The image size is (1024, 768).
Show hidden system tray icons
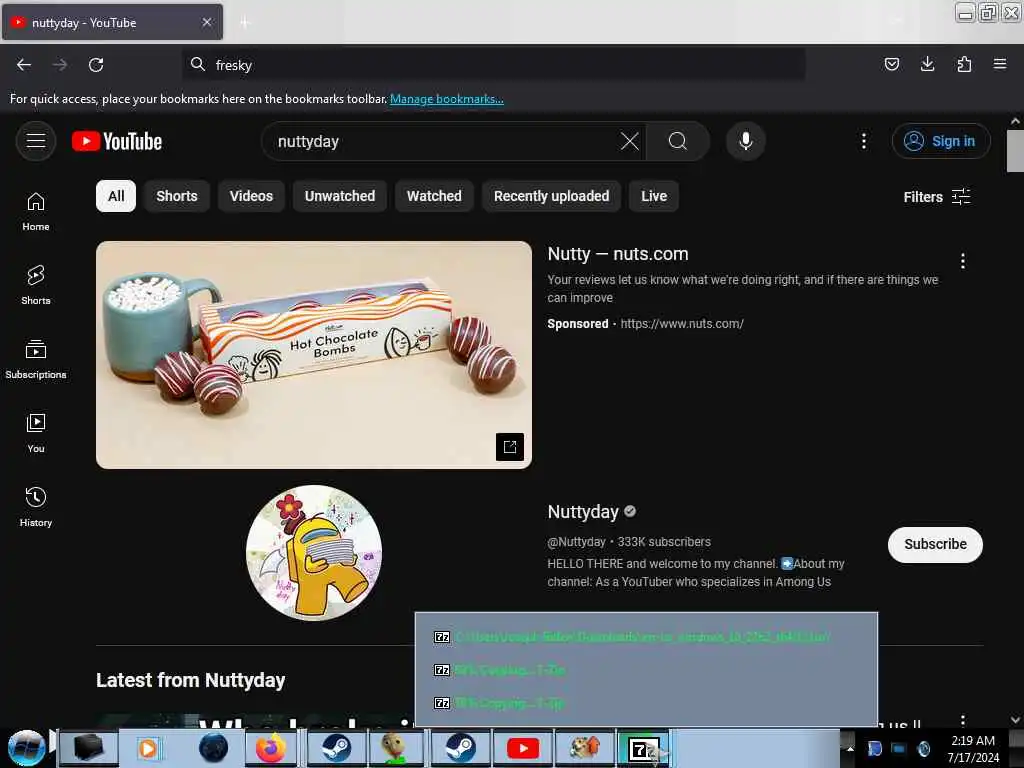tap(850, 748)
